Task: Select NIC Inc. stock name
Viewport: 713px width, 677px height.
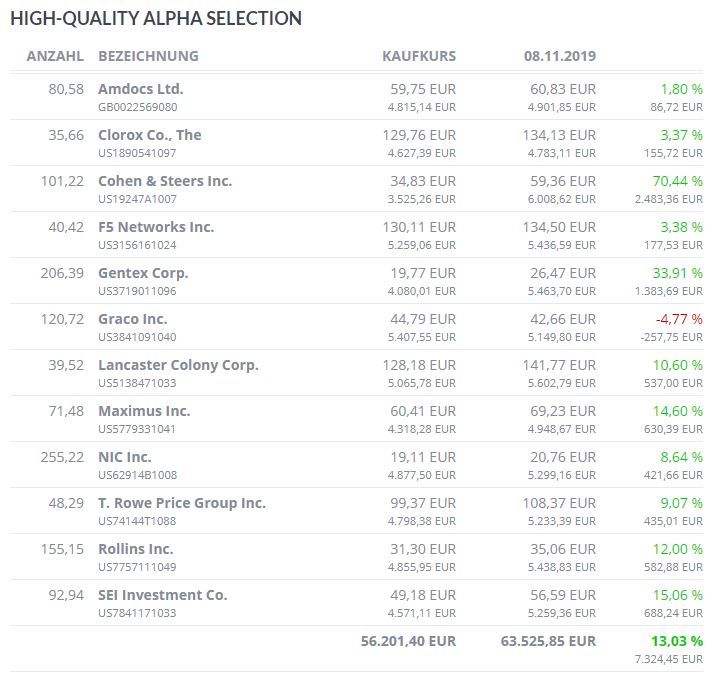Action: [x=125, y=457]
